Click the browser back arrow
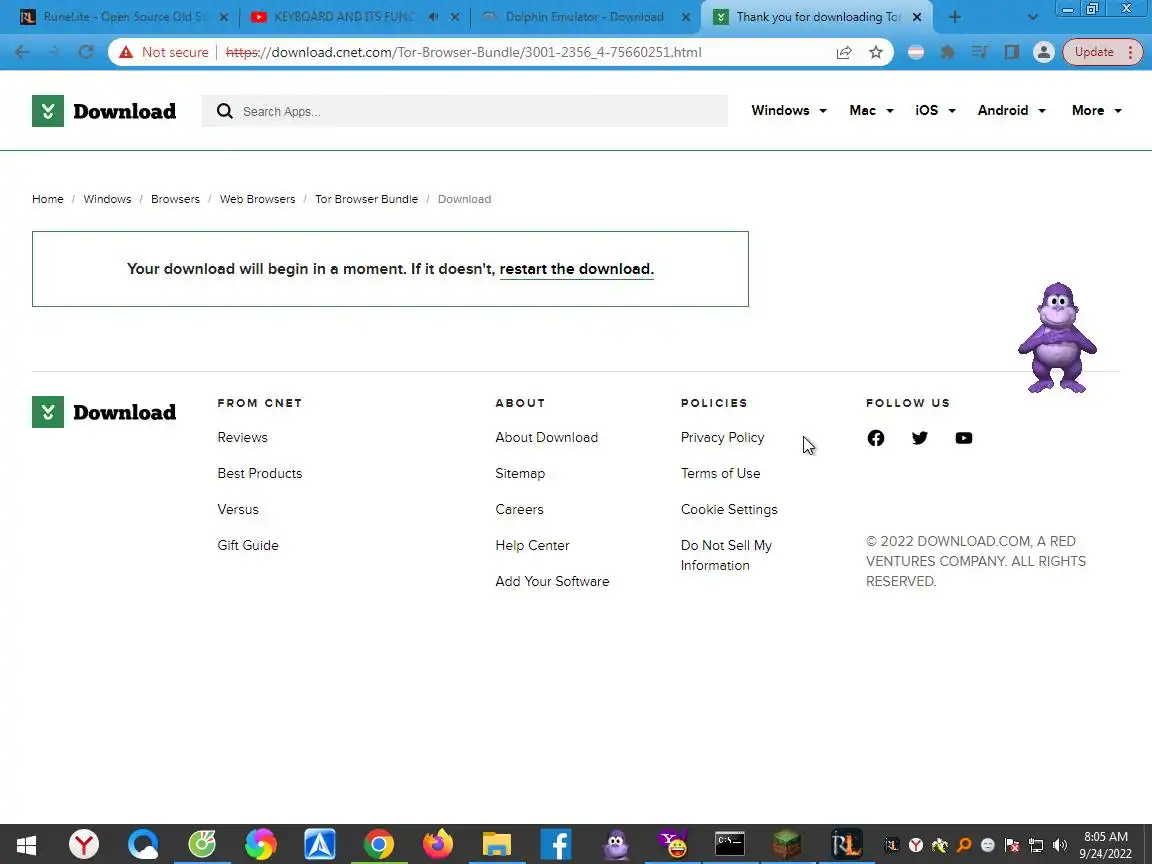The width and height of the screenshot is (1152, 864). coord(22,52)
